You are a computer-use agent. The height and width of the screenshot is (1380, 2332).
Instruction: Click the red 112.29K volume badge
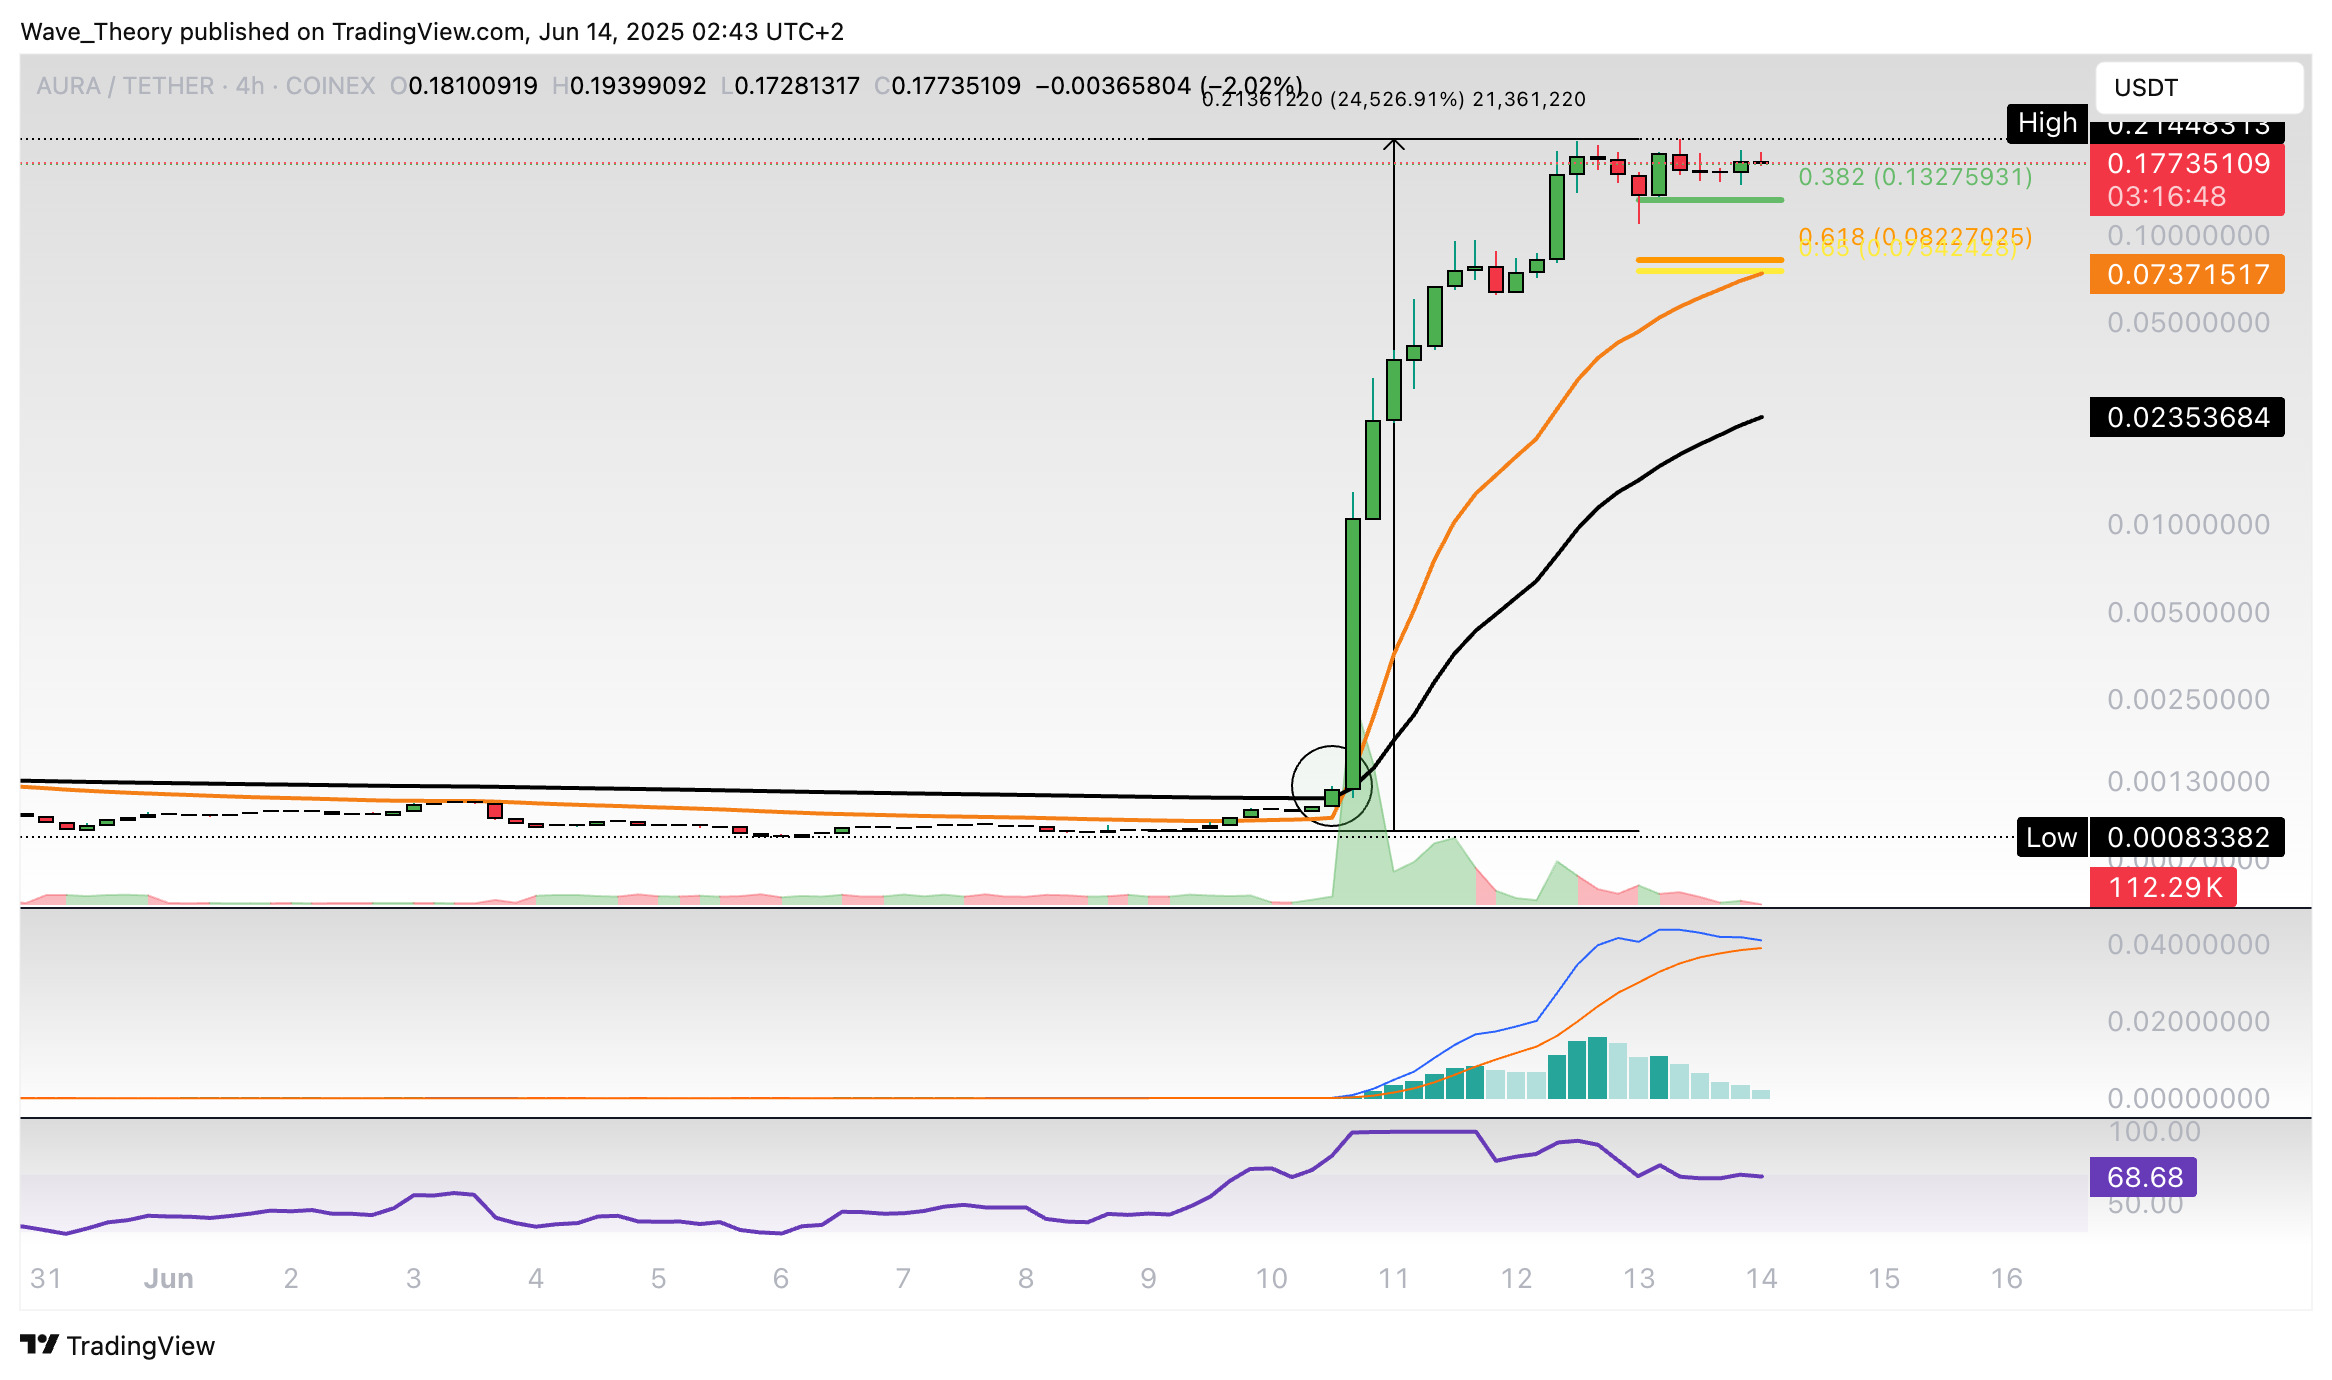(x=2162, y=887)
